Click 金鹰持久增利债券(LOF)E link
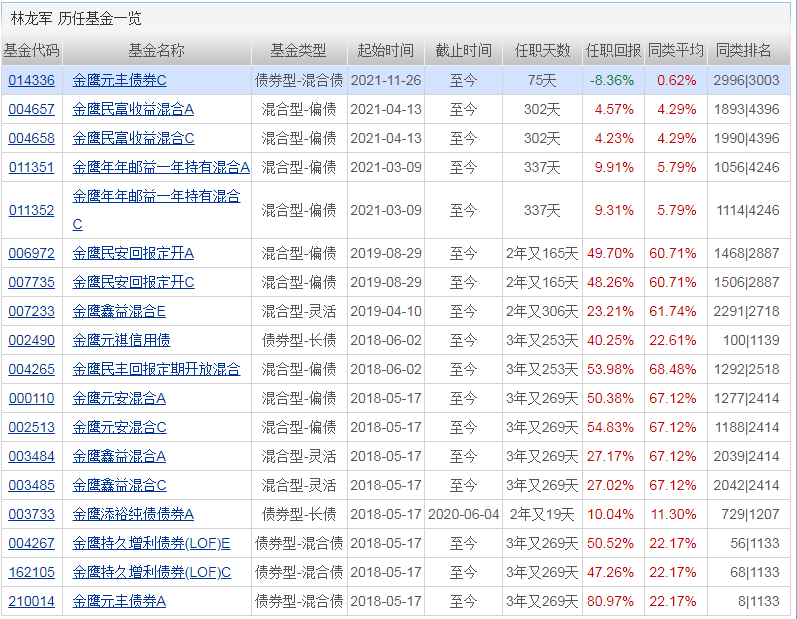 pyautogui.click(x=151, y=544)
